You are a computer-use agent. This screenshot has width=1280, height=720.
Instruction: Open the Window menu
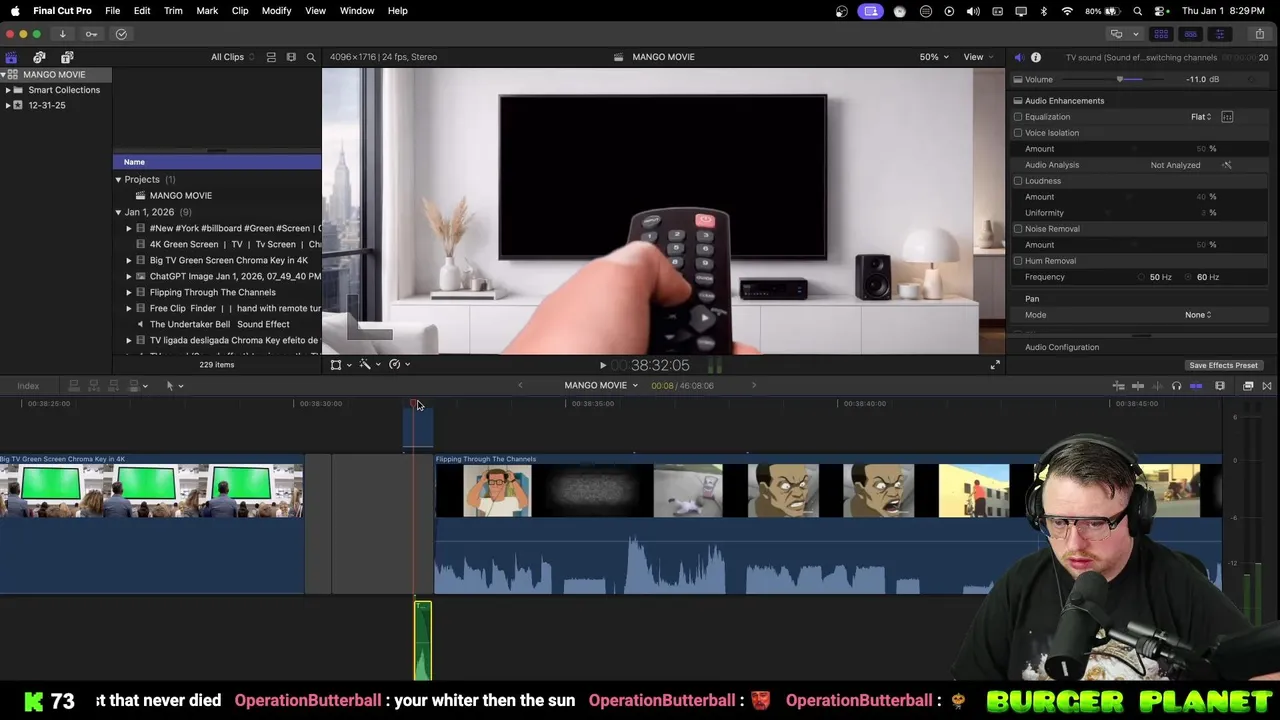357,11
